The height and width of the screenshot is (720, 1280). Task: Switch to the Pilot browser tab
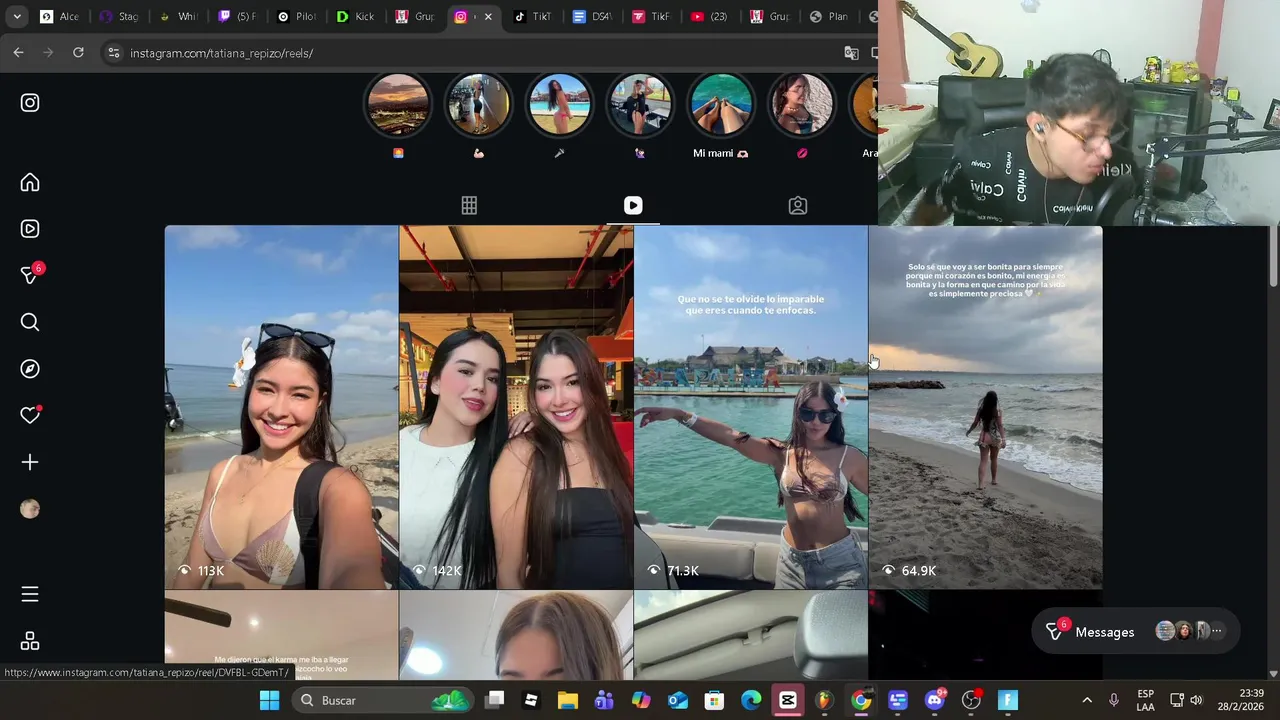(297, 17)
